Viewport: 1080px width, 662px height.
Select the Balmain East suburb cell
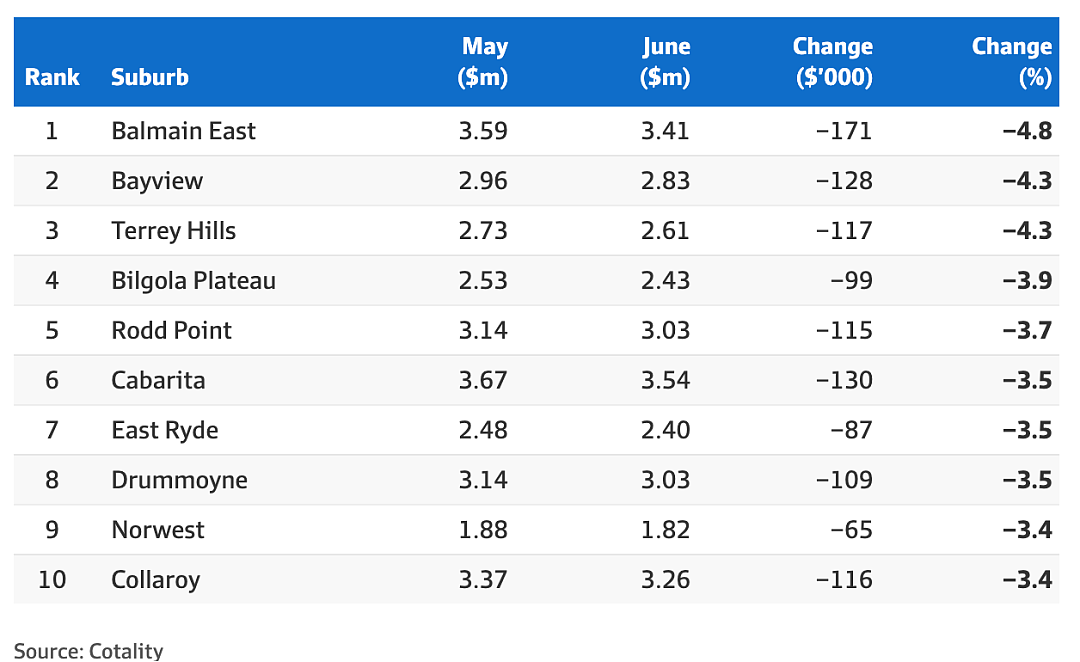coord(183,131)
